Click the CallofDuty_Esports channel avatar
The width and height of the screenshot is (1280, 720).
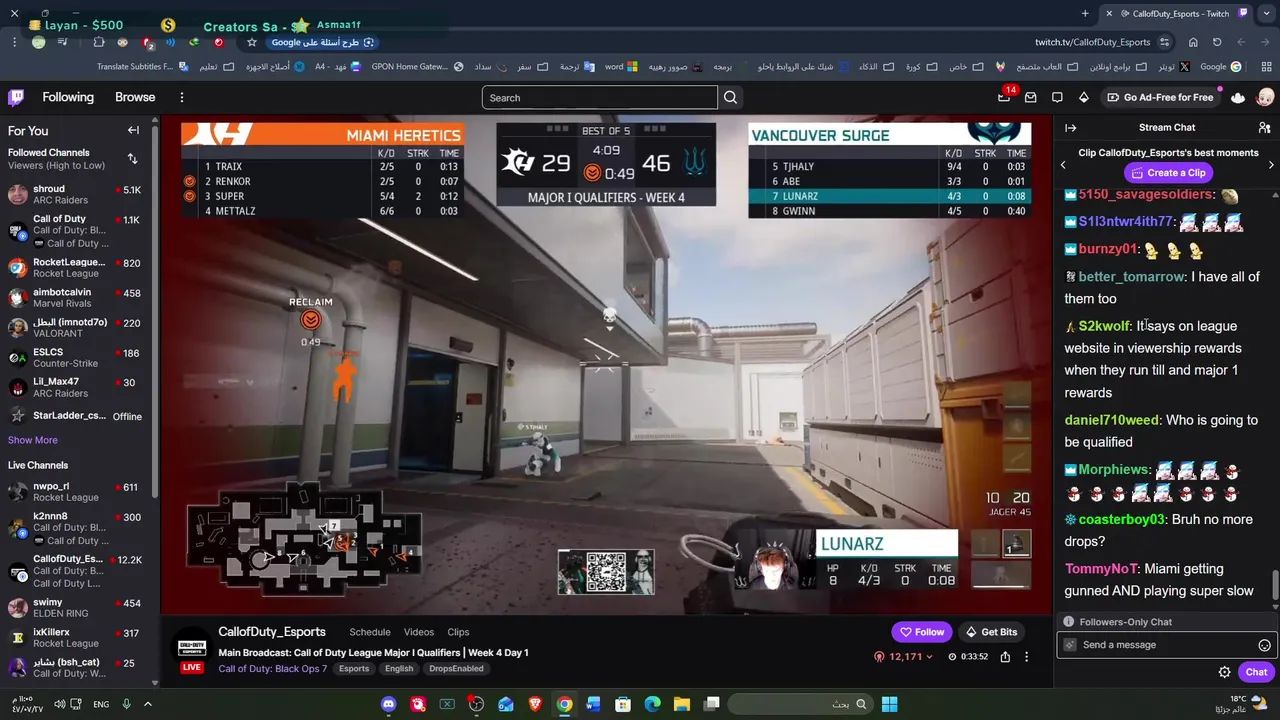pyautogui.click(x=191, y=648)
